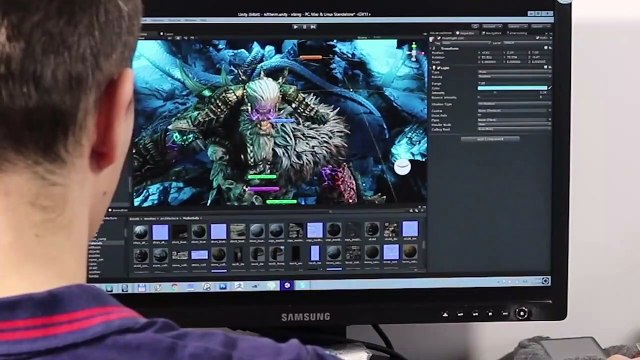Open Skype from the Windows taskbar
This screenshot has width=640, height=360.
point(302,285)
